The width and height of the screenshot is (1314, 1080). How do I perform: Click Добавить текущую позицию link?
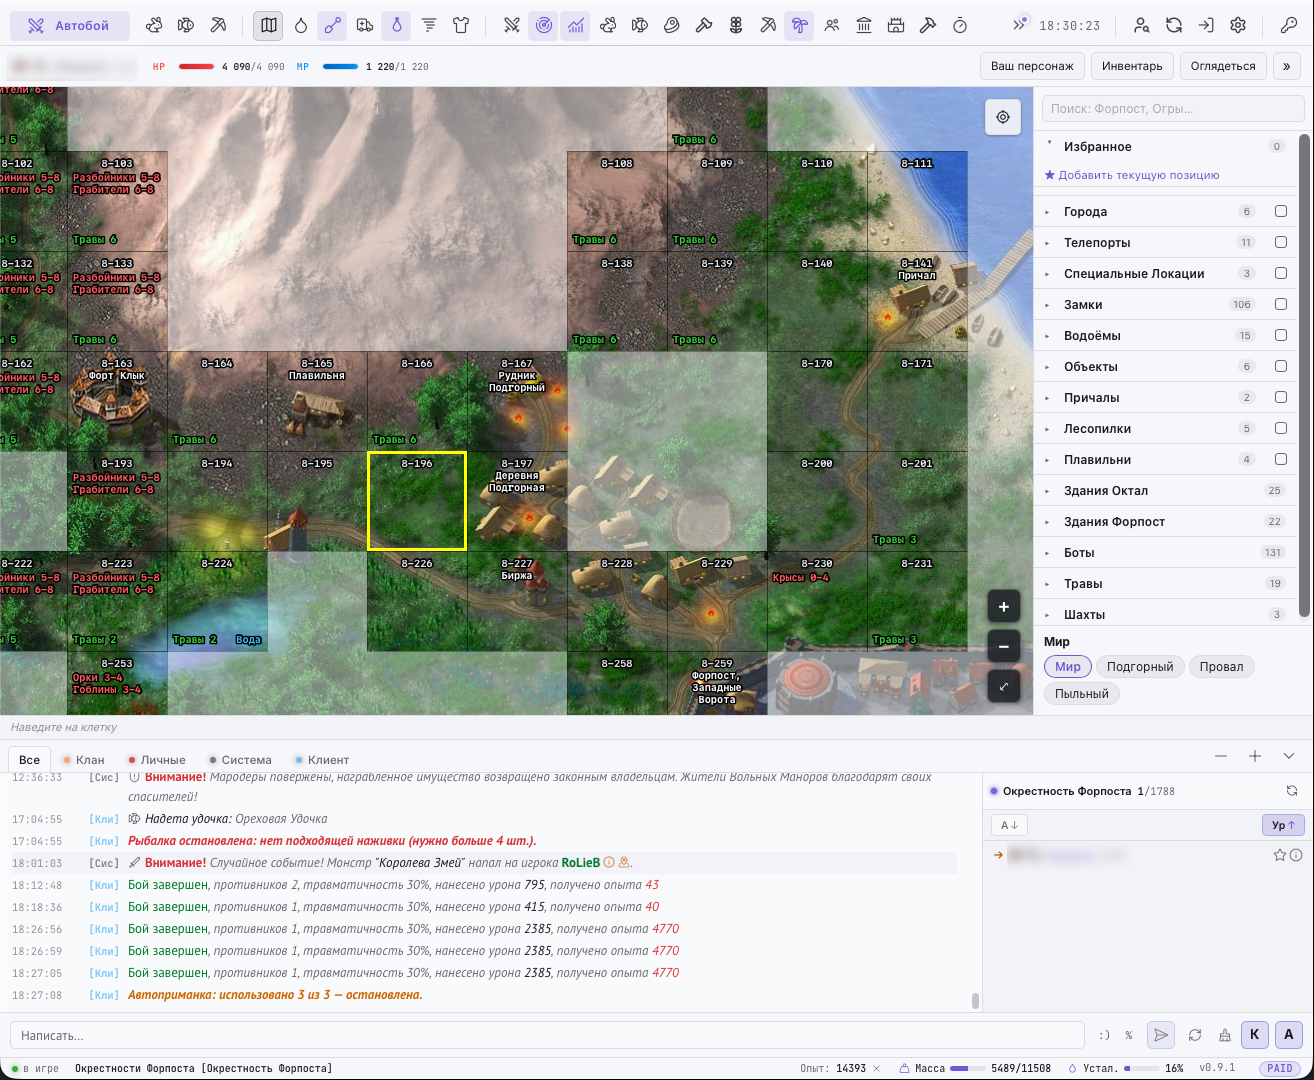[1132, 175]
